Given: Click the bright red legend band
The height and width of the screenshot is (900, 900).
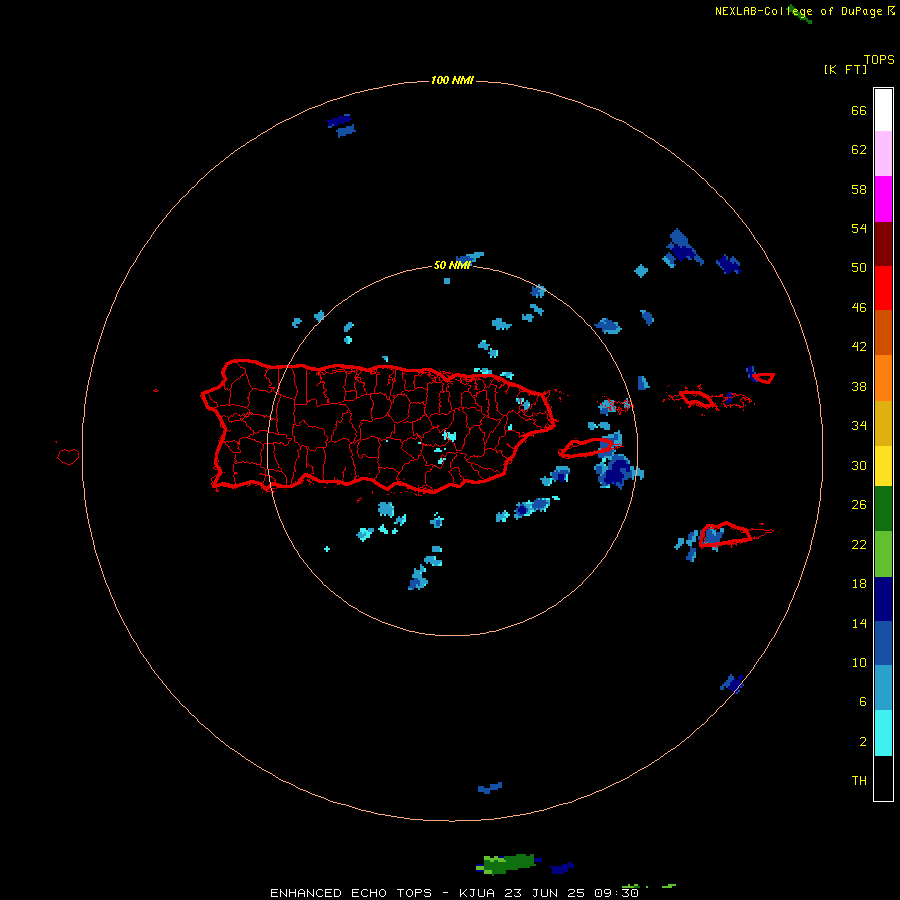Looking at the screenshot, I should point(883,288).
